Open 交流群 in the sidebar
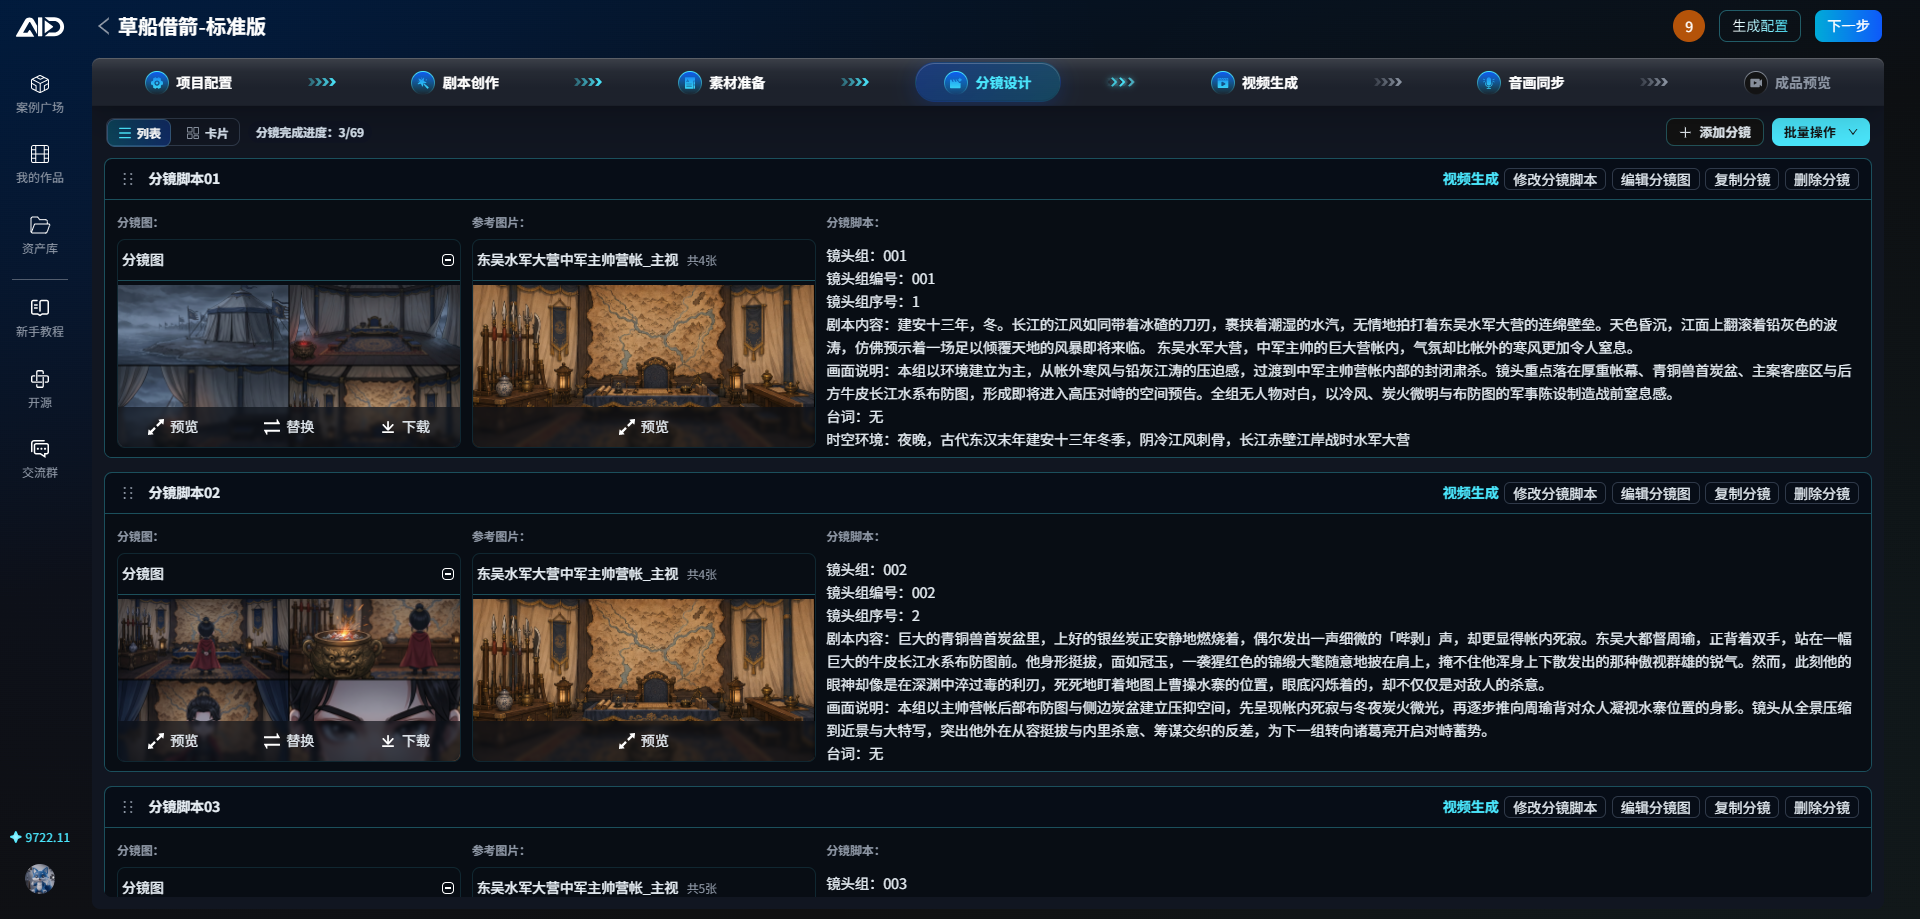The height and width of the screenshot is (919, 1920). click(x=40, y=459)
